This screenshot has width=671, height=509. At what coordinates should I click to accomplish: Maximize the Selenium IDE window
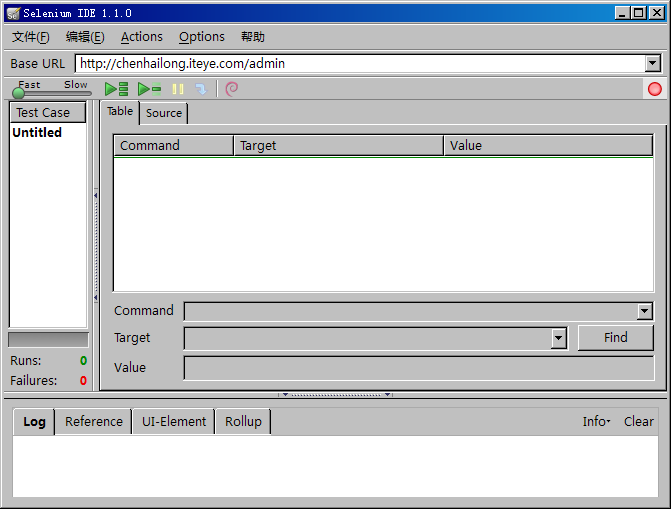pyautogui.click(x=639, y=13)
